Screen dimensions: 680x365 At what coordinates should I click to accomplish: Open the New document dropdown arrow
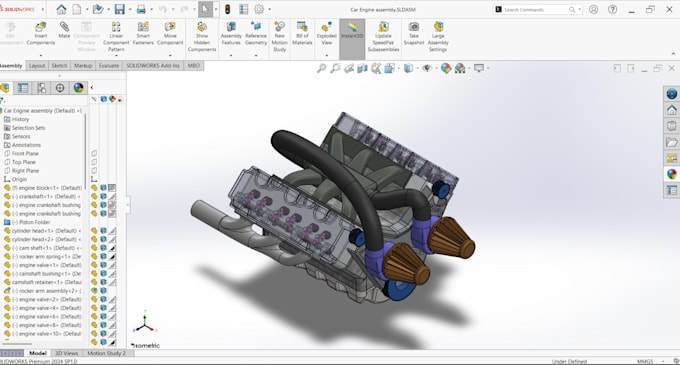click(86, 9)
